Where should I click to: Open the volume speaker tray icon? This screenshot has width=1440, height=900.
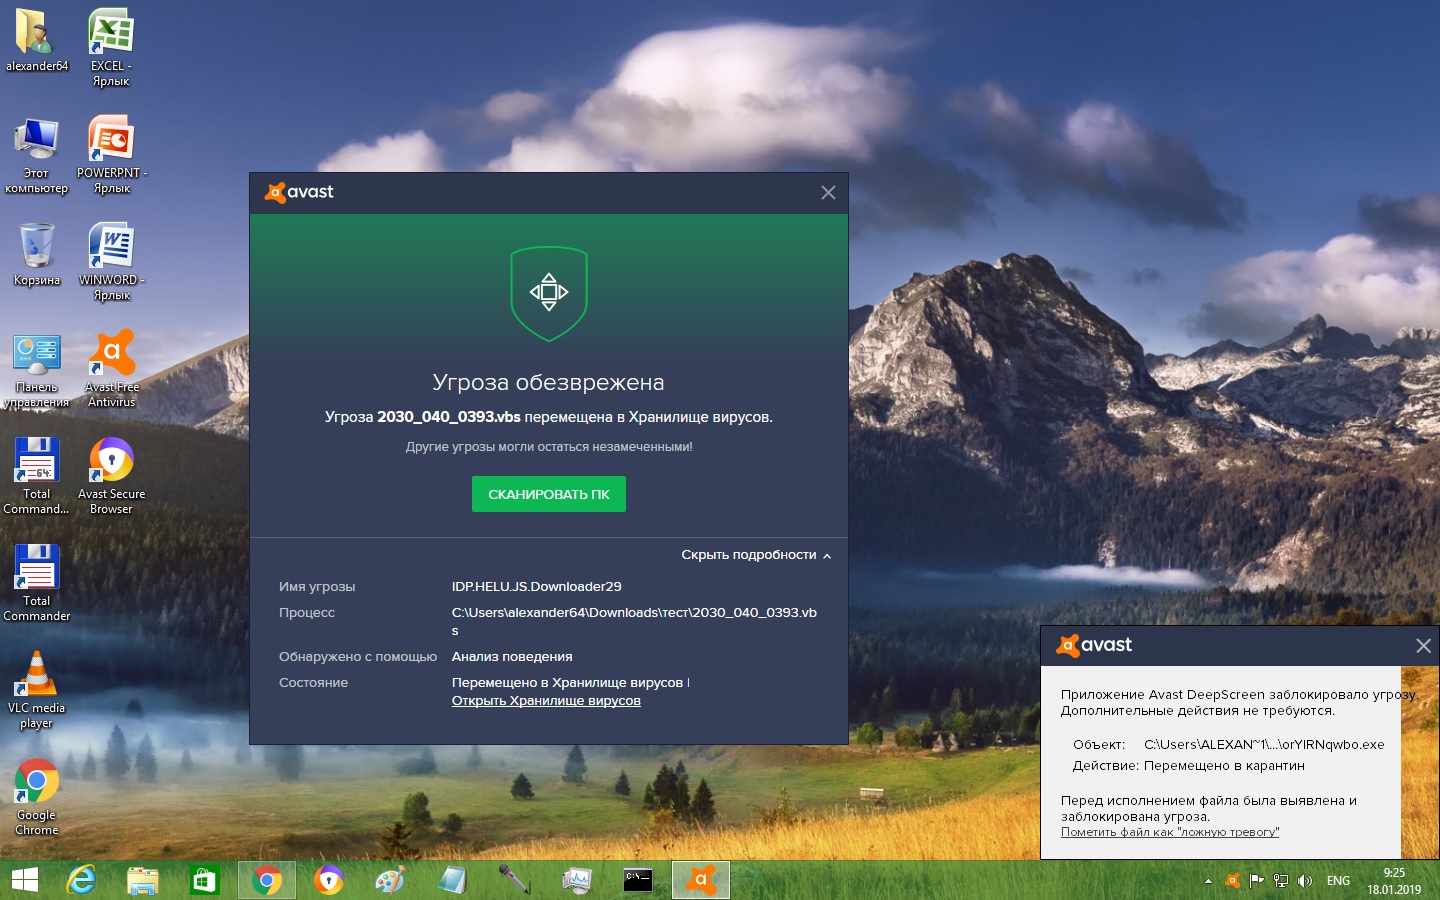click(1305, 881)
